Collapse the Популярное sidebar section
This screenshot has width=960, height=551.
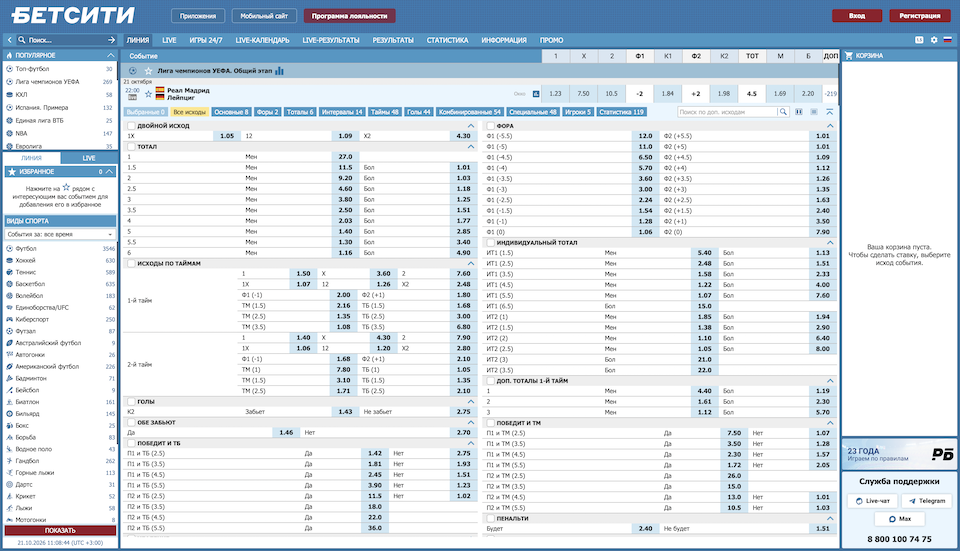(x=111, y=55)
